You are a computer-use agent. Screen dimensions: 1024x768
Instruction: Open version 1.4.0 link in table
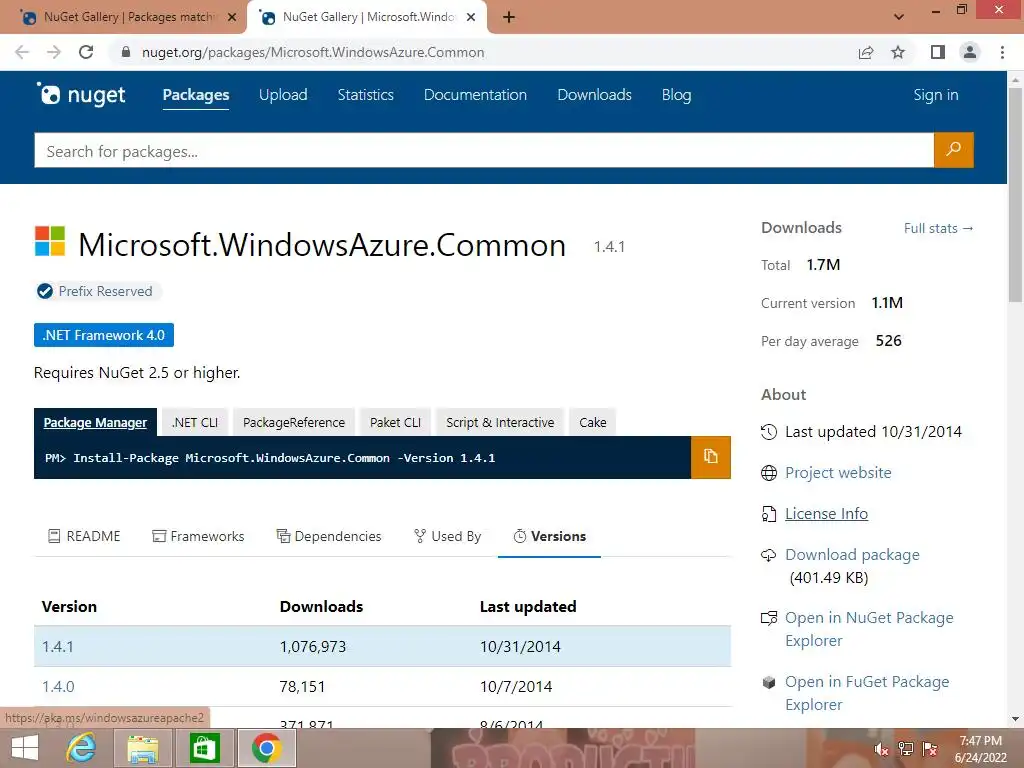[58, 686]
